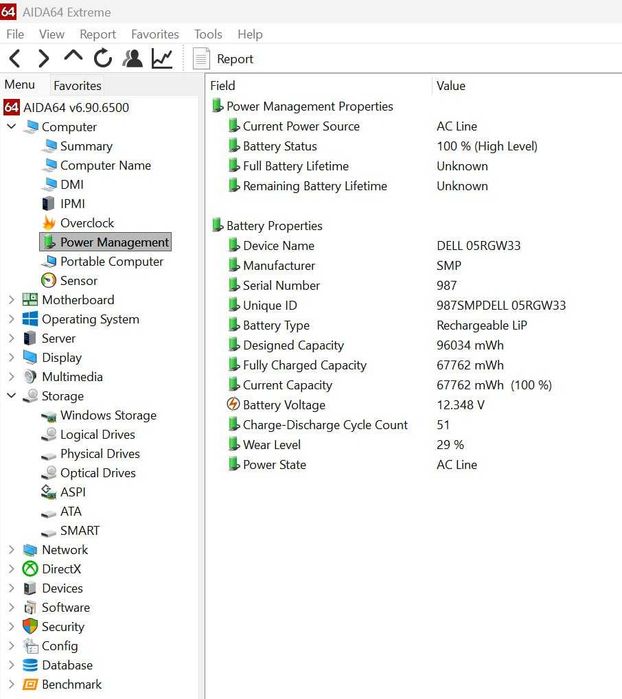Open the Favorites menu
This screenshot has width=622, height=699.
coord(155,34)
